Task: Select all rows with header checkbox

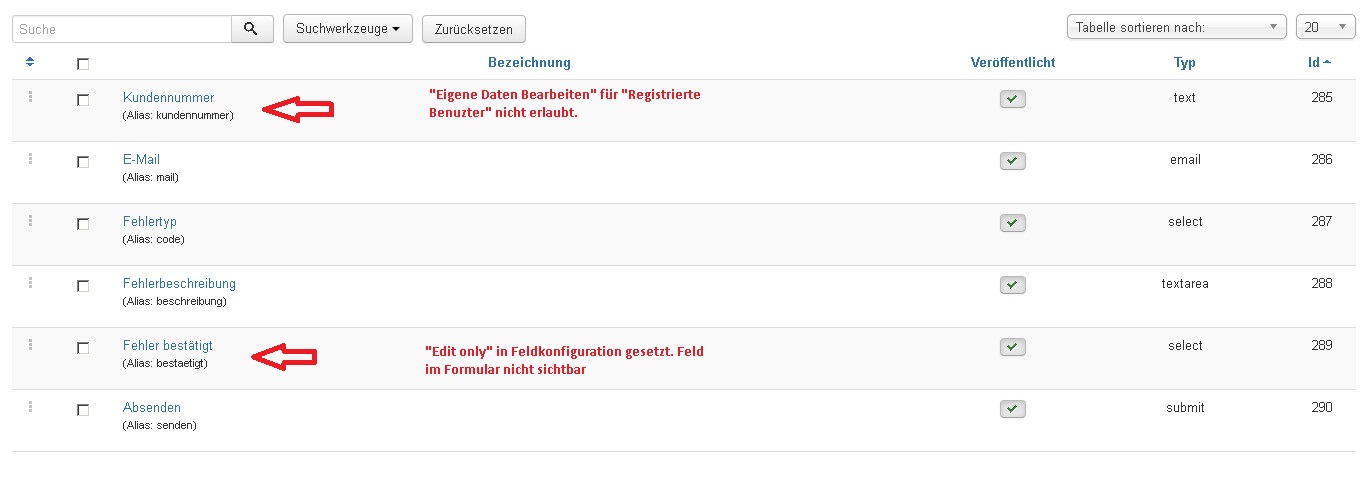Action: (83, 64)
